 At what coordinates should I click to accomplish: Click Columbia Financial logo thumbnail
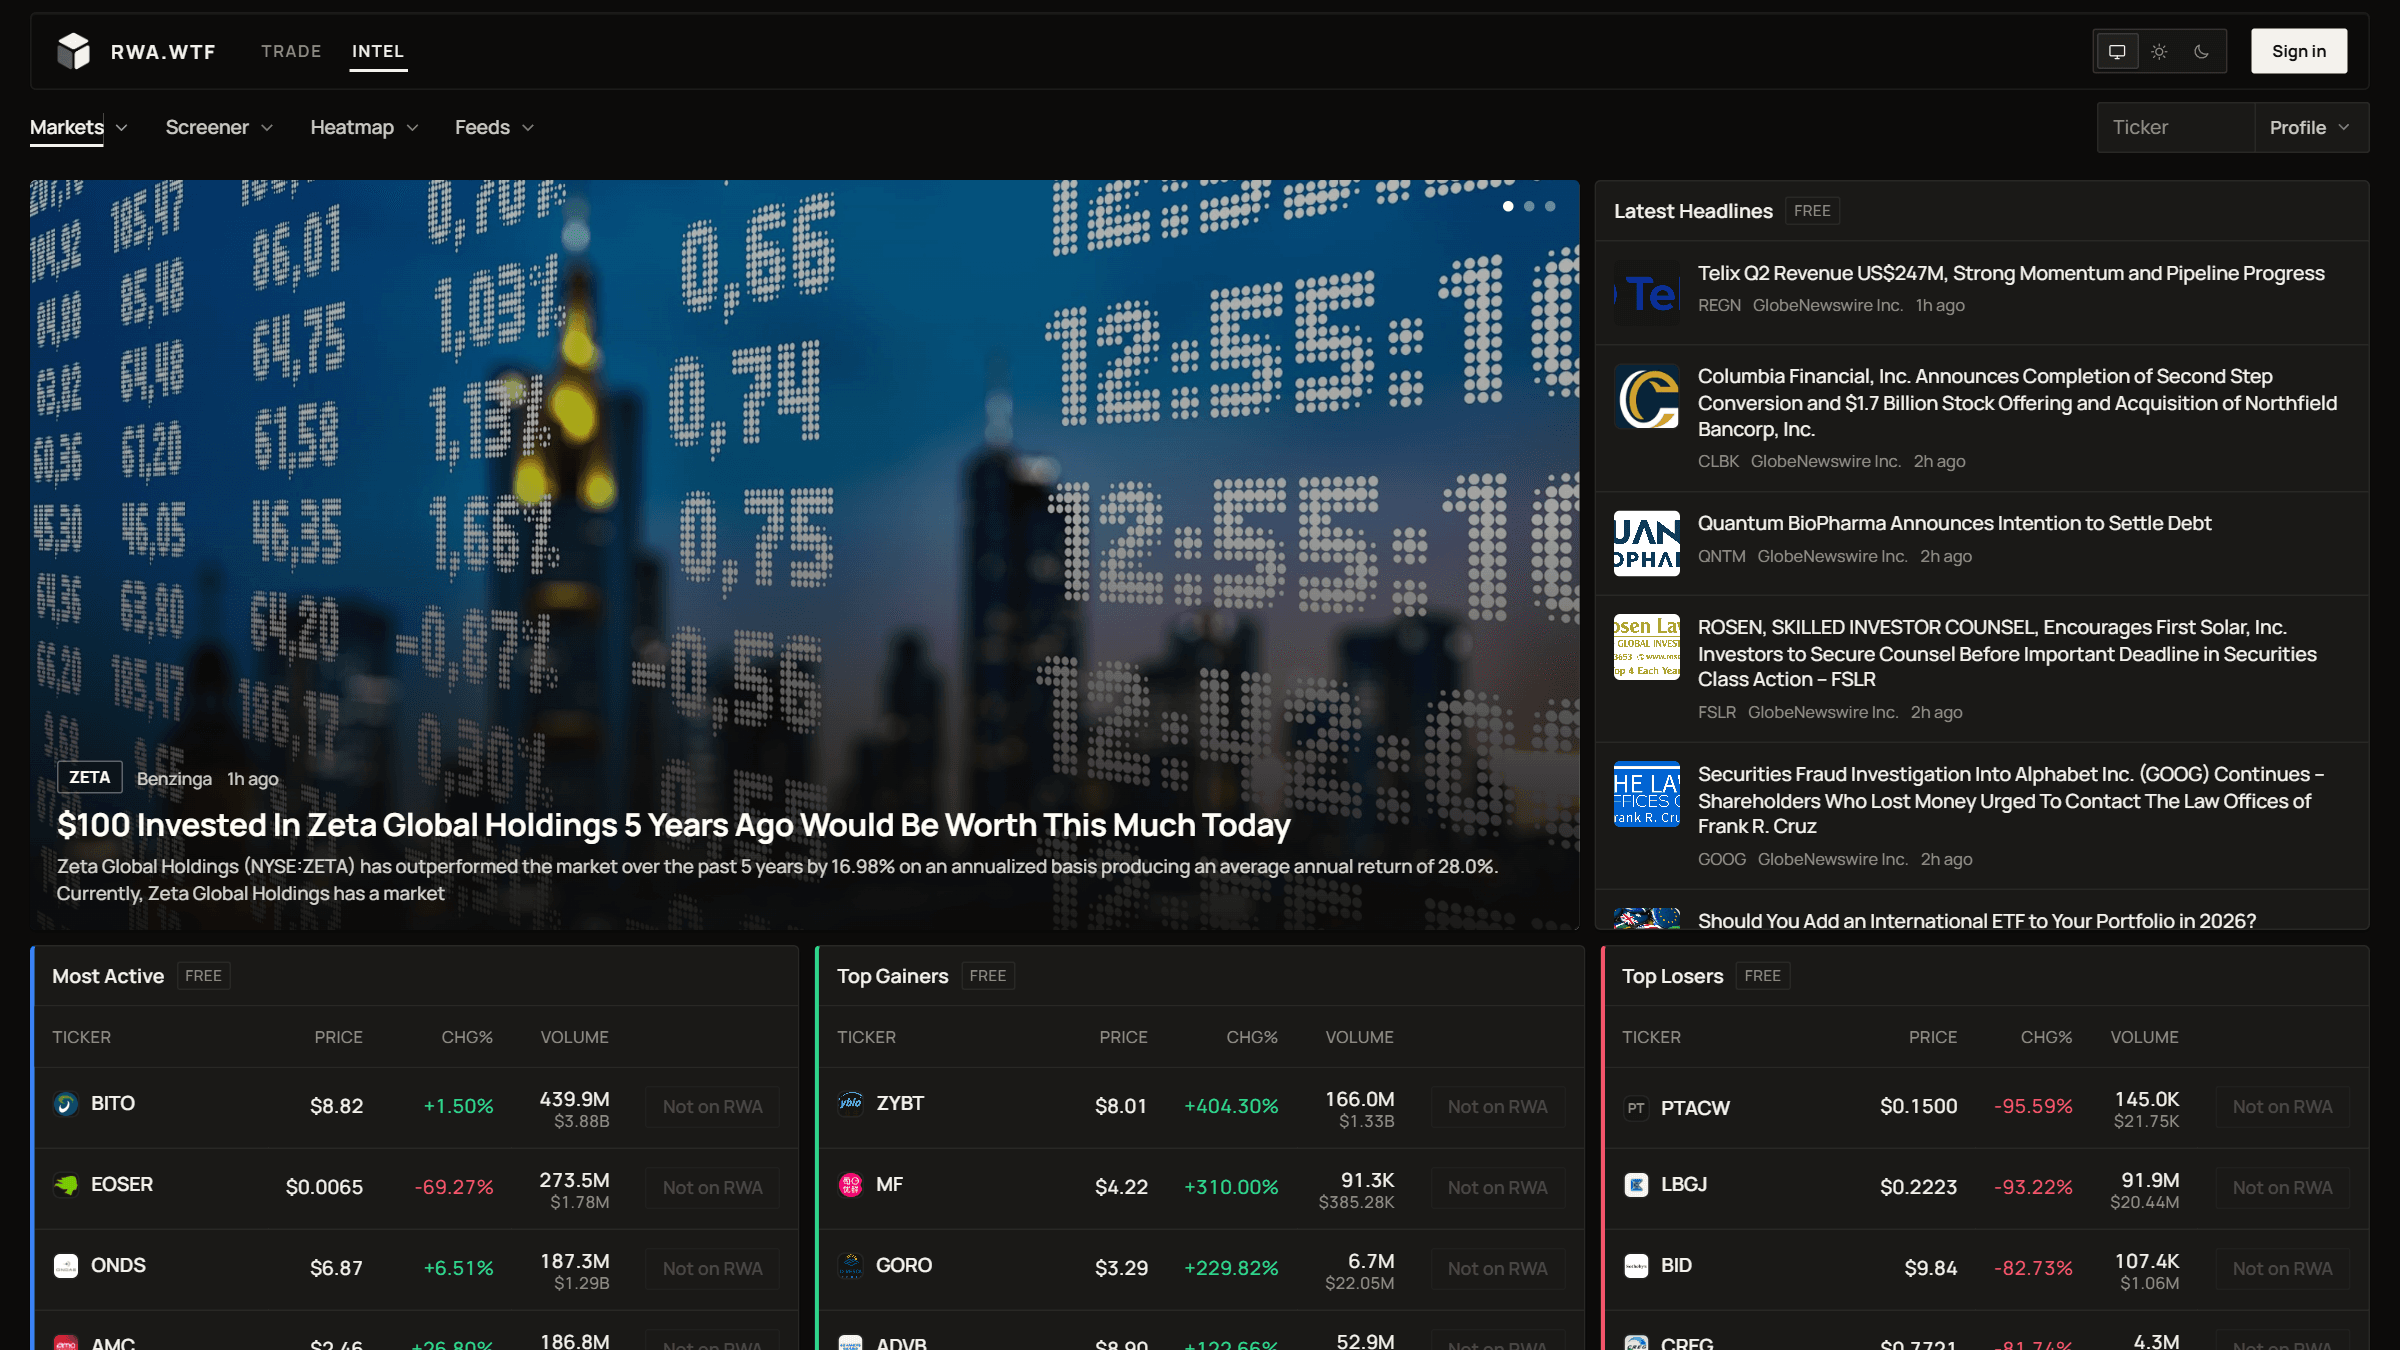tap(1647, 397)
